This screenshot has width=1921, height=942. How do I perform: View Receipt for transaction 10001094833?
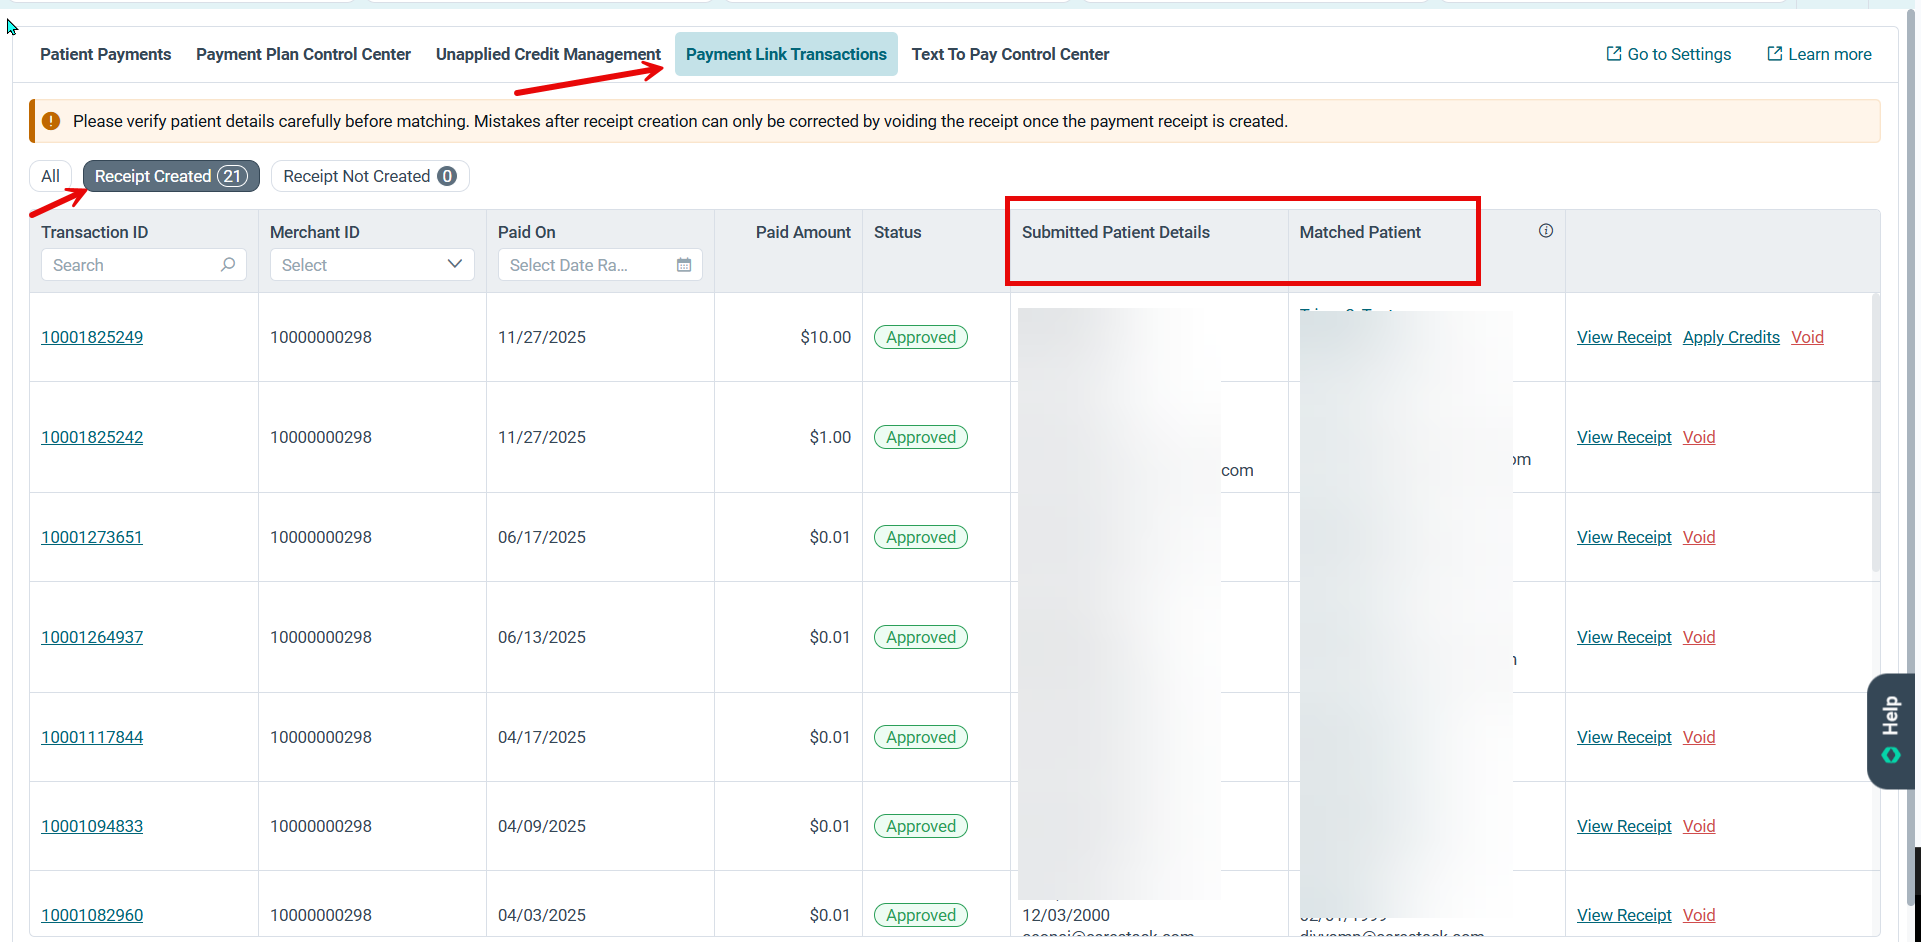[x=1624, y=826]
